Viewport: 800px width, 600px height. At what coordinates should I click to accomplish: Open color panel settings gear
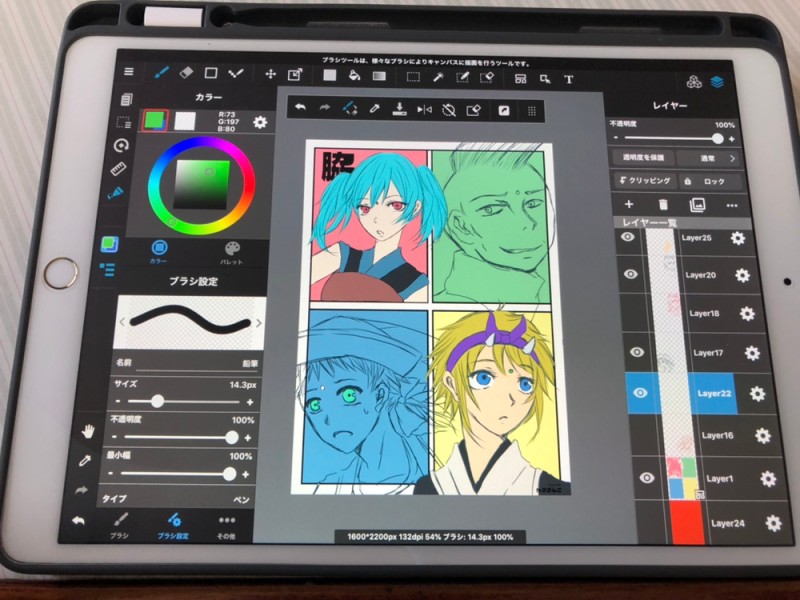coord(260,122)
